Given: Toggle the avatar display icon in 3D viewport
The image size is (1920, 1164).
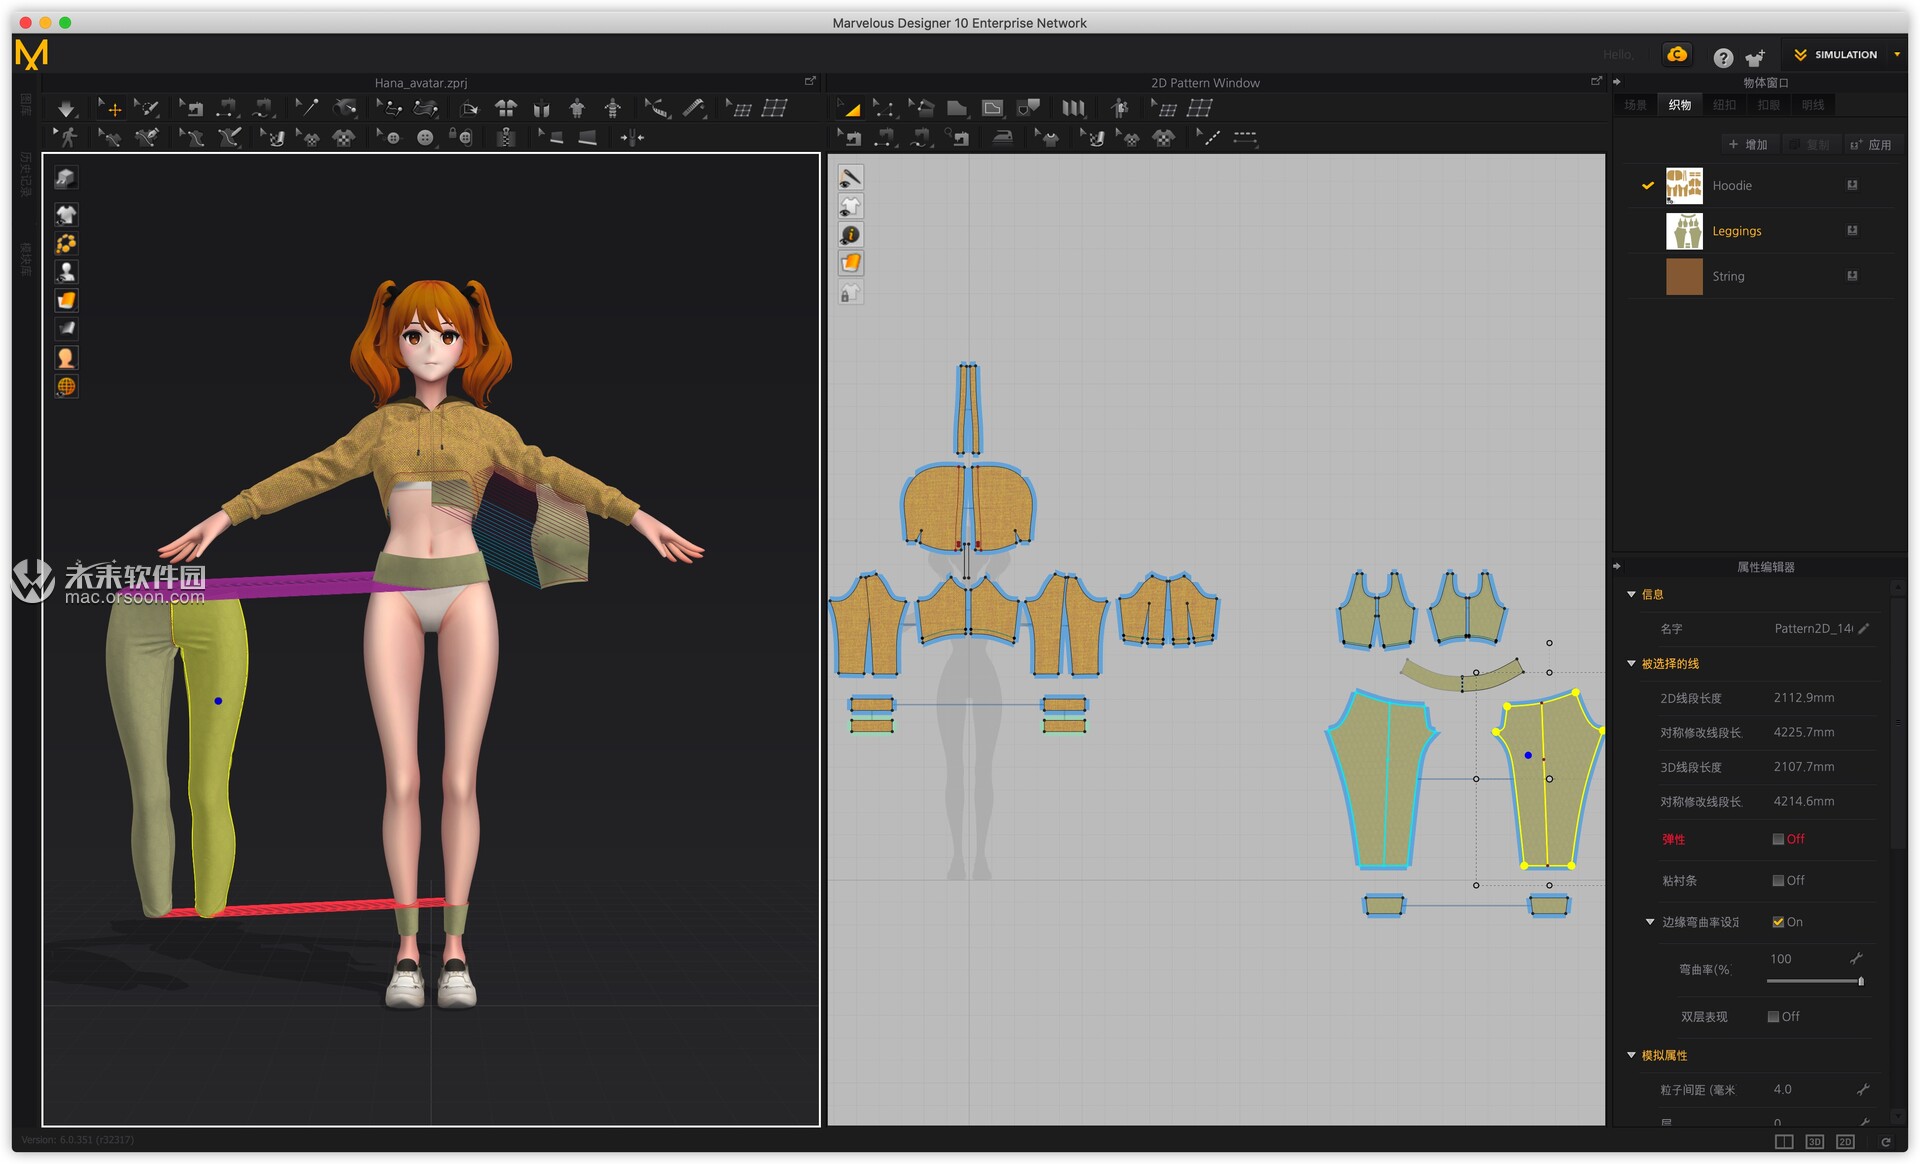Looking at the screenshot, I should pyautogui.click(x=66, y=271).
